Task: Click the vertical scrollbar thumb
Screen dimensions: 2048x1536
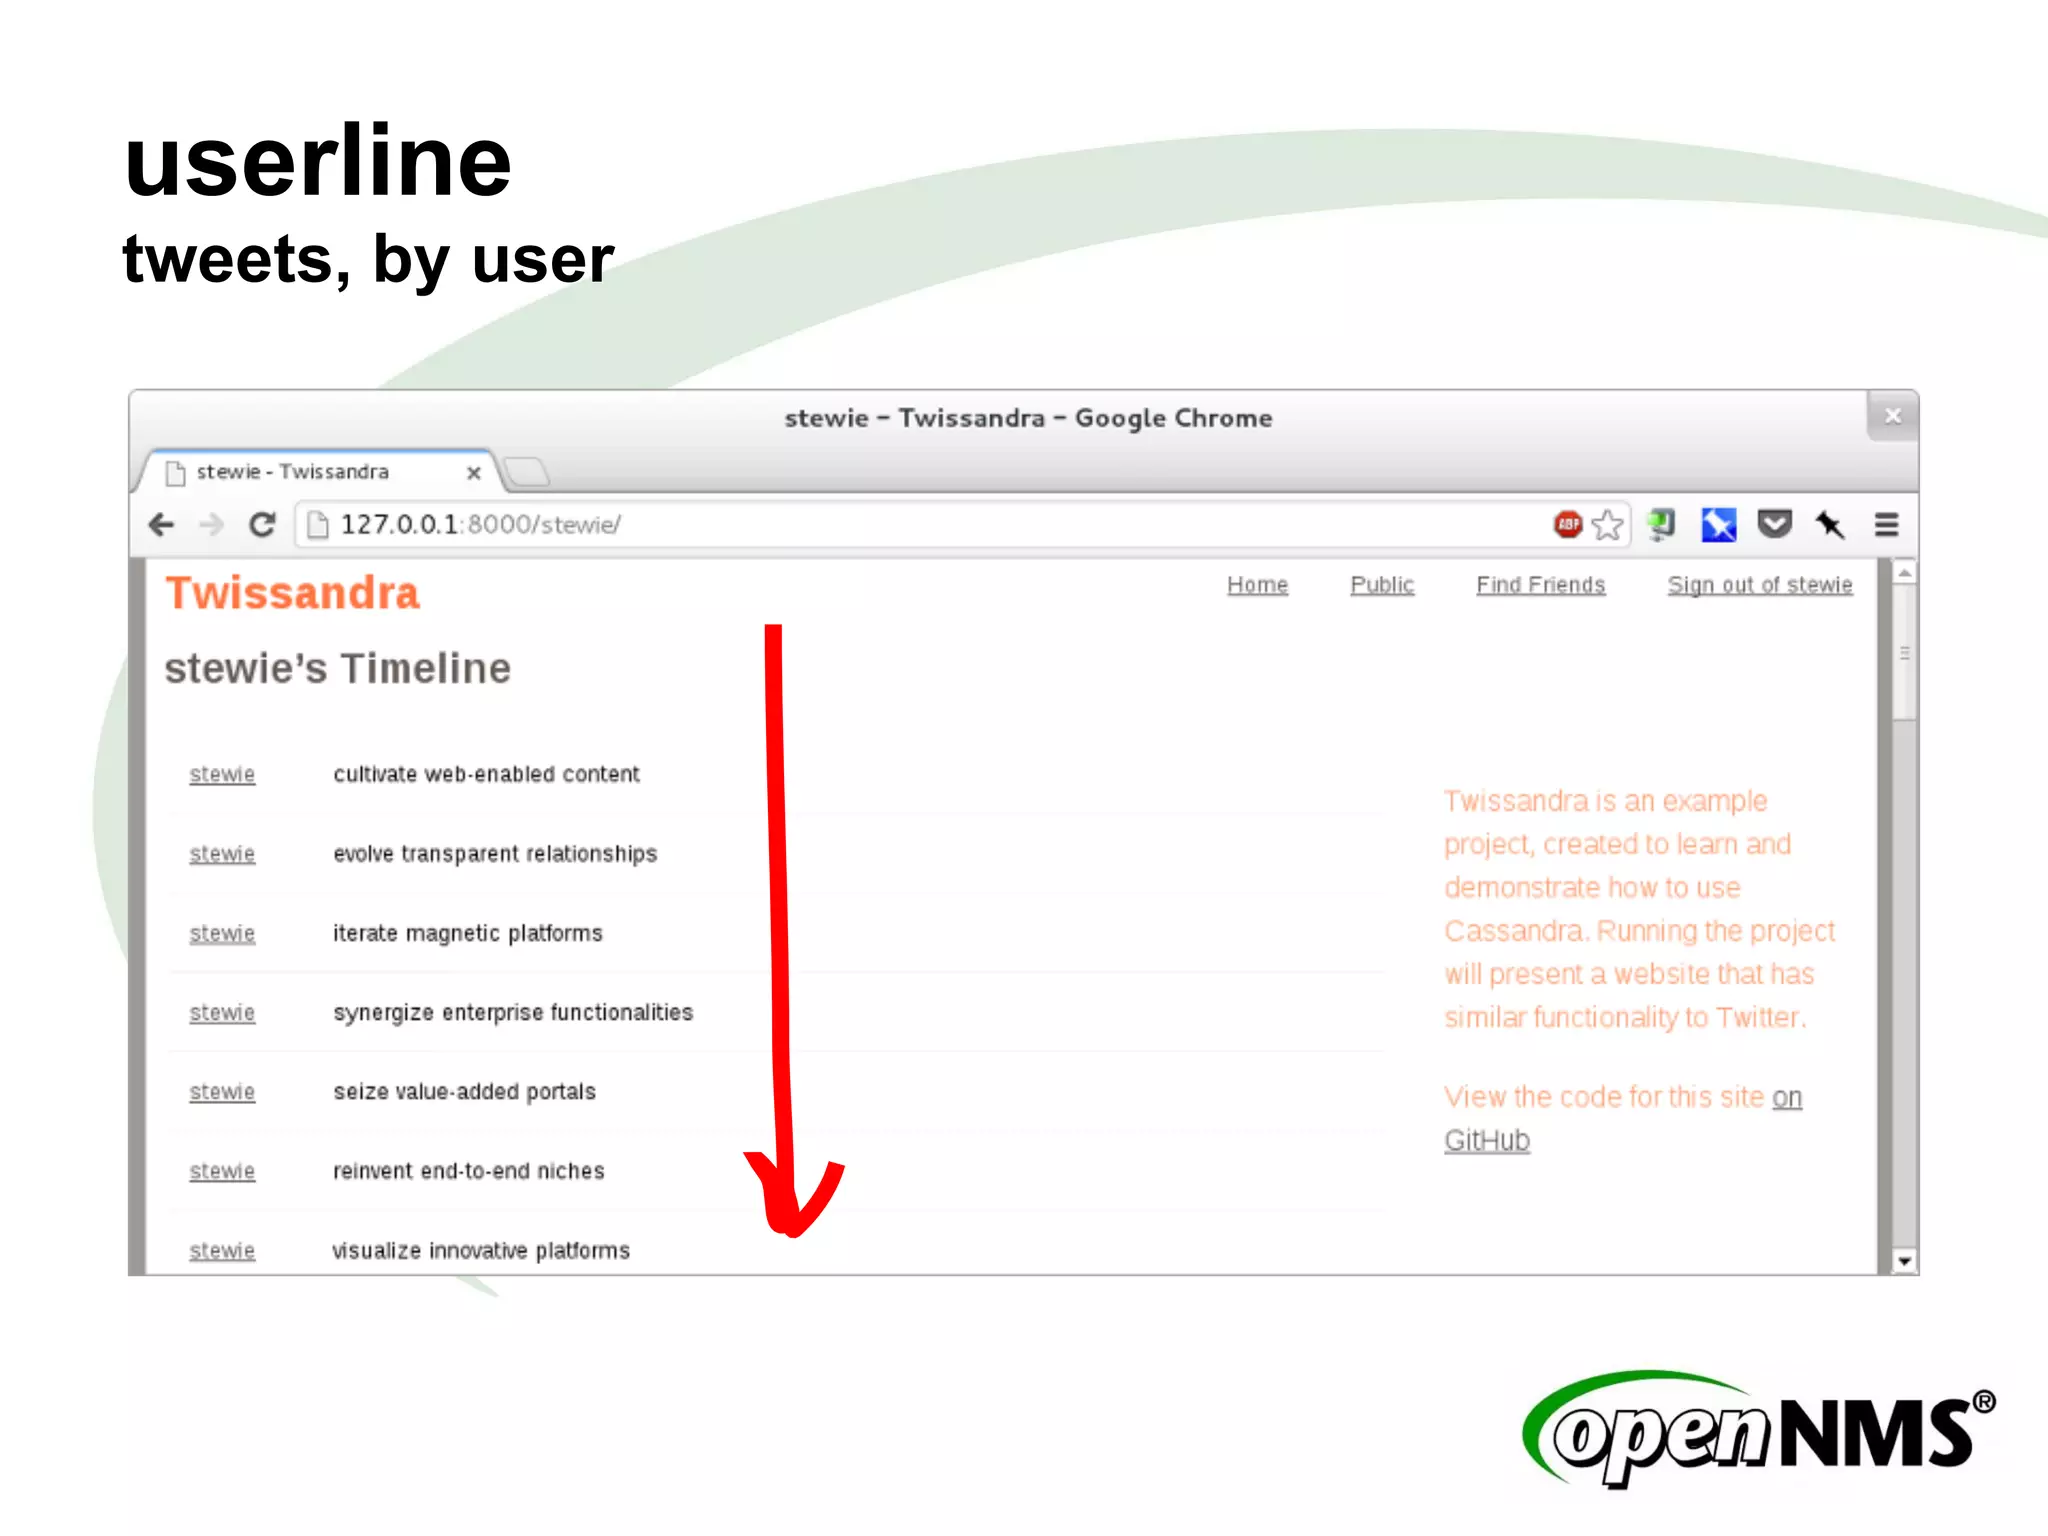Action: click(x=1905, y=652)
